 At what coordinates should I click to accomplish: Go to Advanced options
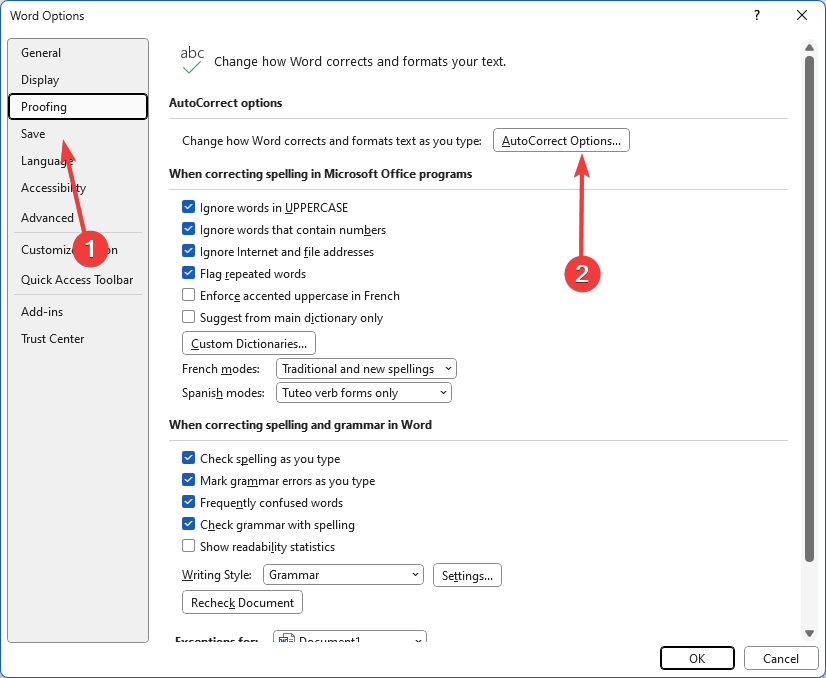[x=78, y=218]
